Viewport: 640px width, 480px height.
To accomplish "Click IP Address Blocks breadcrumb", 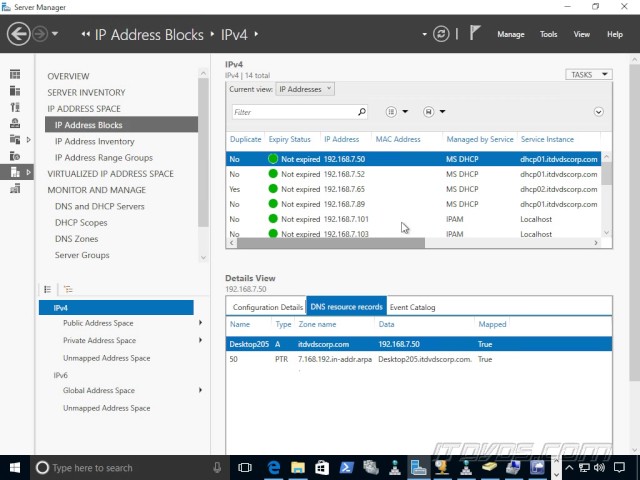I will [x=149, y=35].
